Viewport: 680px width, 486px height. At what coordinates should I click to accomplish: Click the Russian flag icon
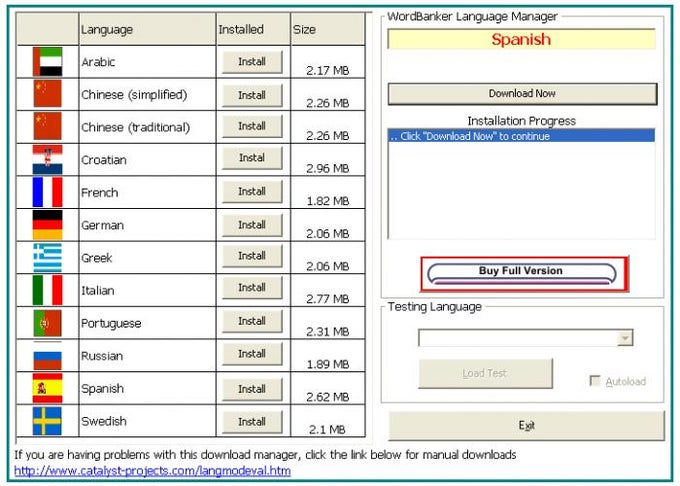coord(48,356)
